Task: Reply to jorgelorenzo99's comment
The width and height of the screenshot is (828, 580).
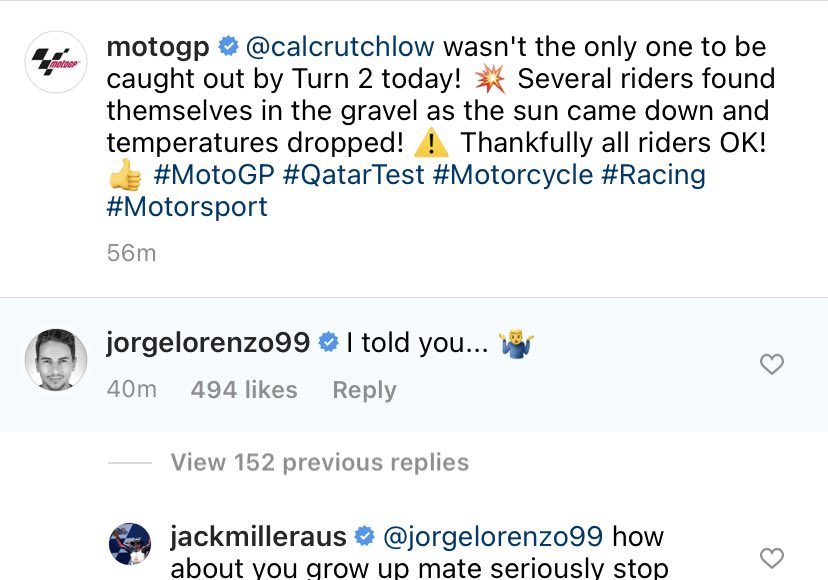Action: click(x=364, y=390)
